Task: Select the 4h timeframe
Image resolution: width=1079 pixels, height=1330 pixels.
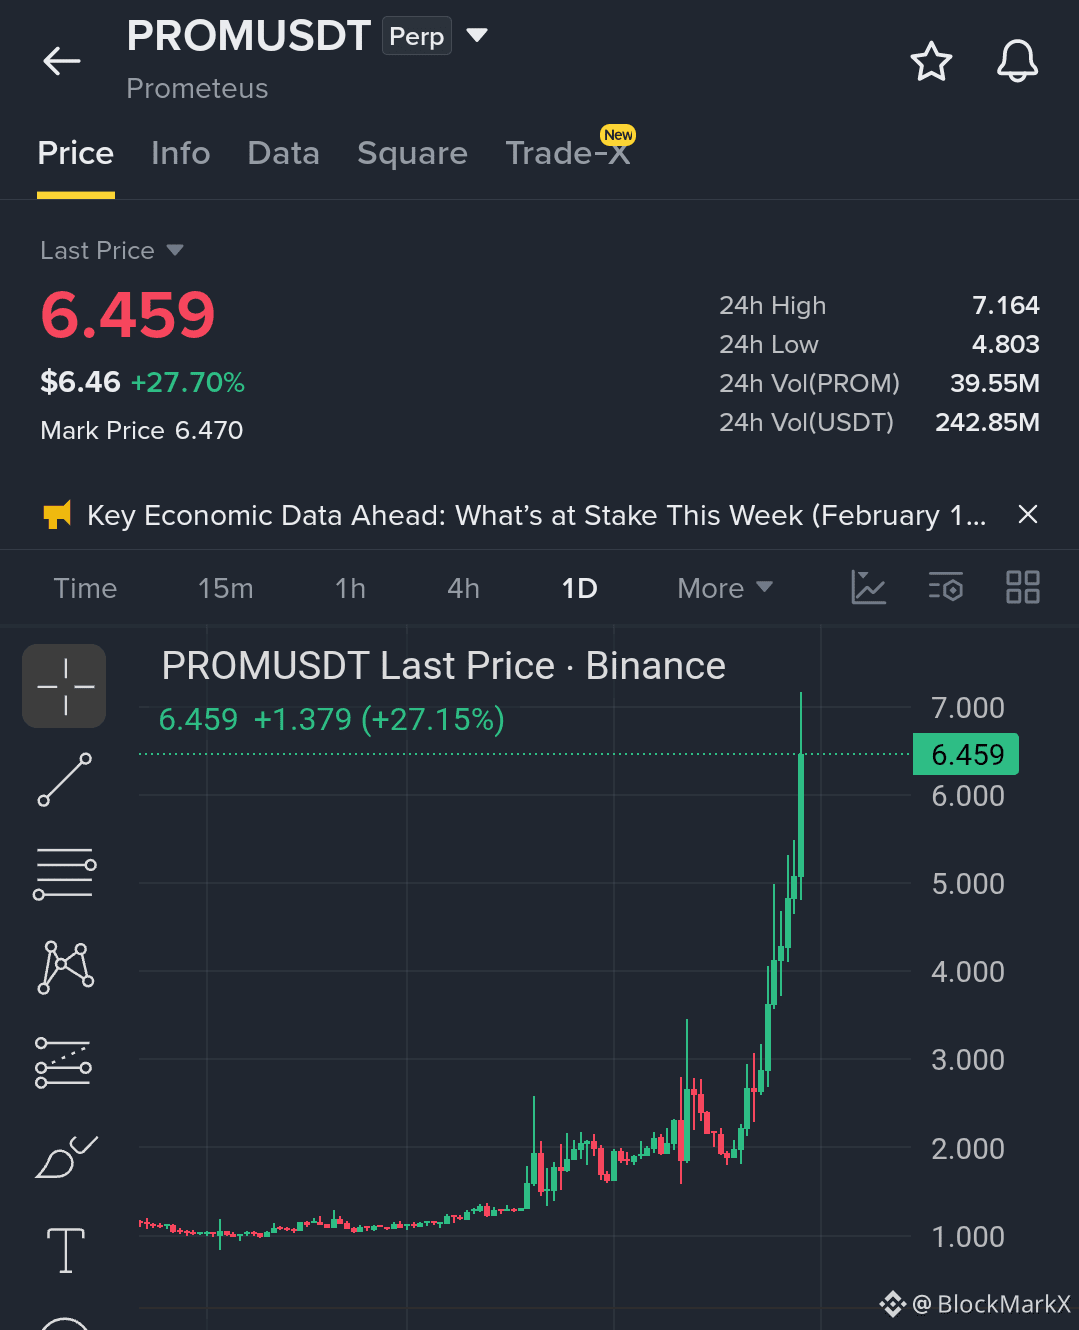Action: tap(463, 588)
